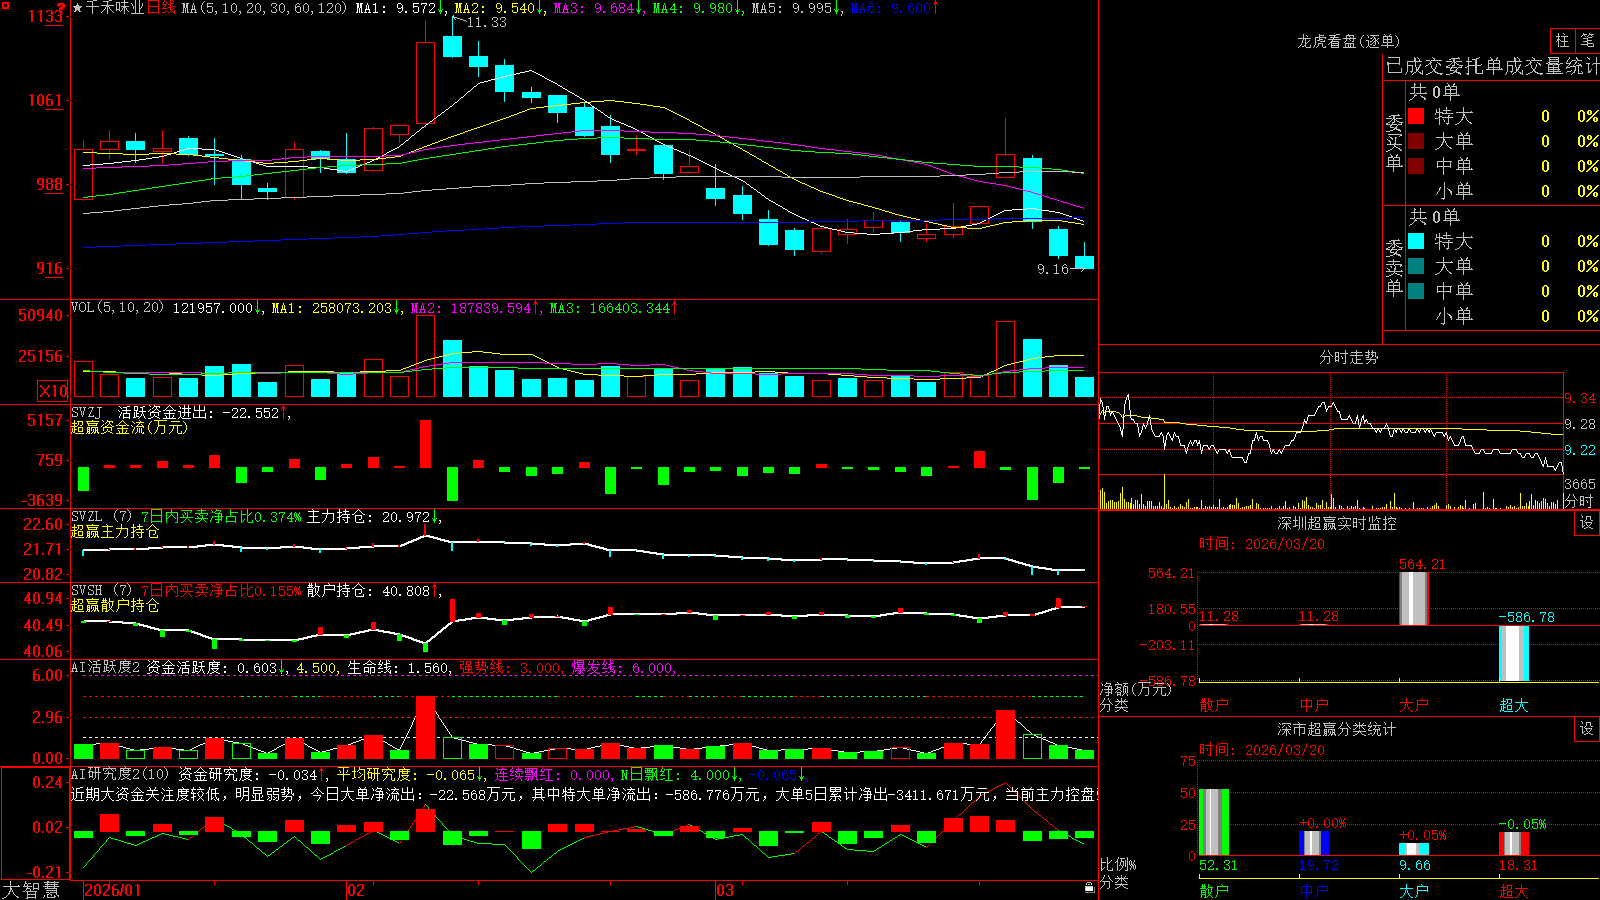Click the red help question mark icon

click(62, 8)
